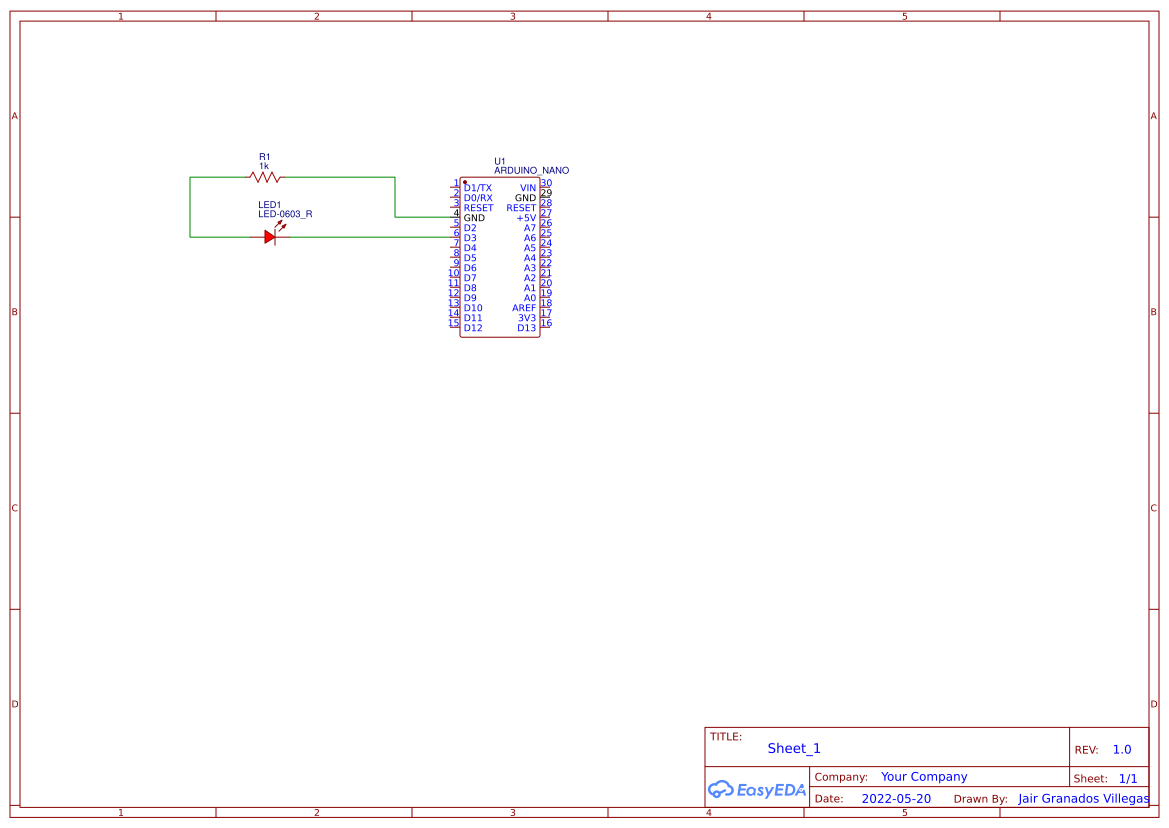Click the GND label at pin 29

[526, 198]
